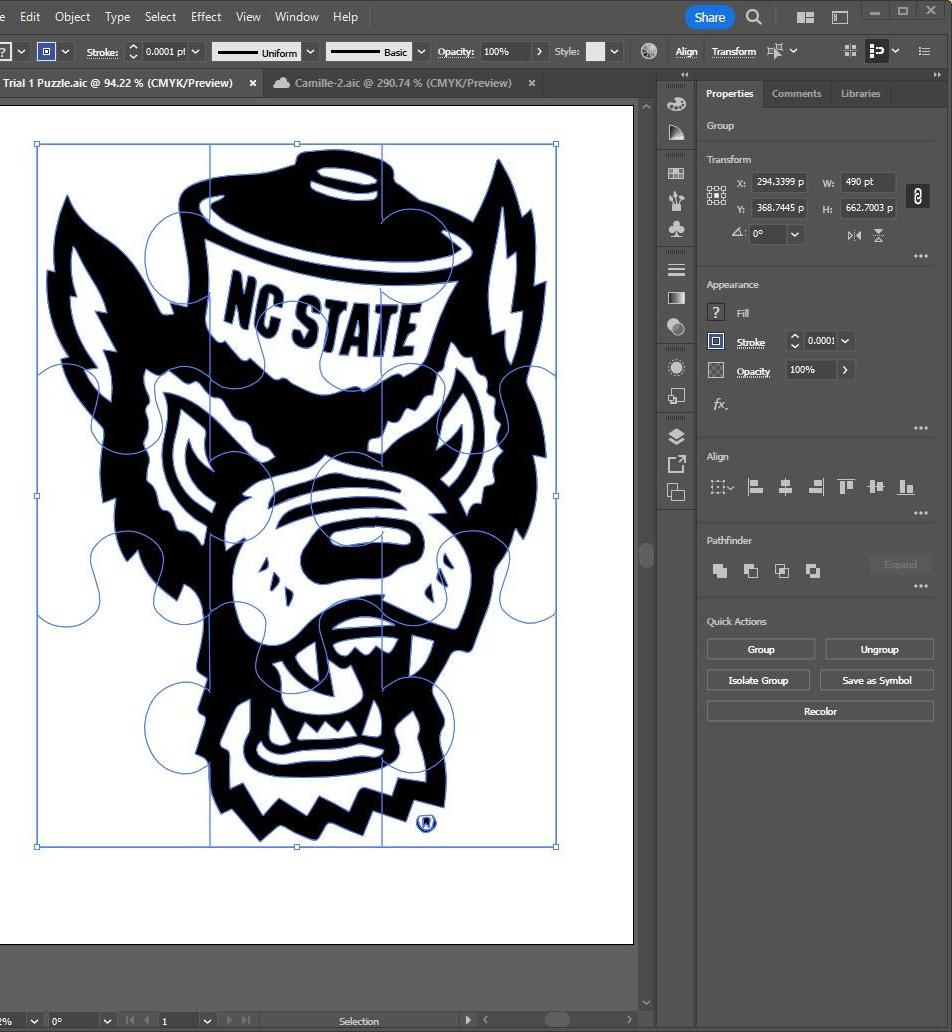Click the Stroke color swatch in Appearance
This screenshot has height=1032, width=952.
tap(716, 341)
